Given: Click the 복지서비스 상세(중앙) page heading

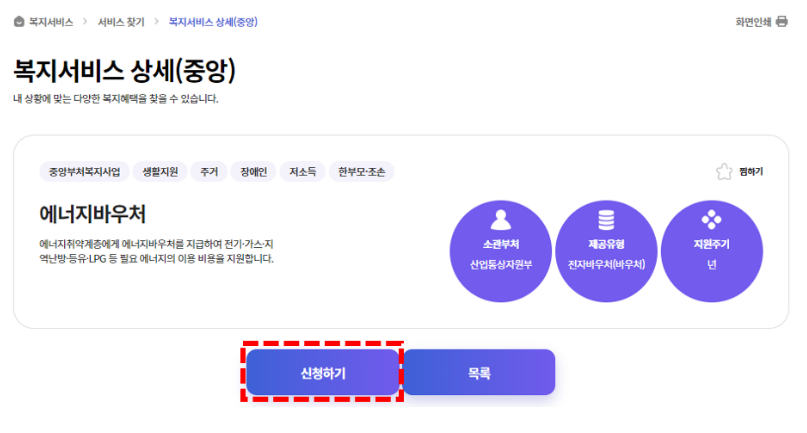Looking at the screenshot, I should coord(124,71).
